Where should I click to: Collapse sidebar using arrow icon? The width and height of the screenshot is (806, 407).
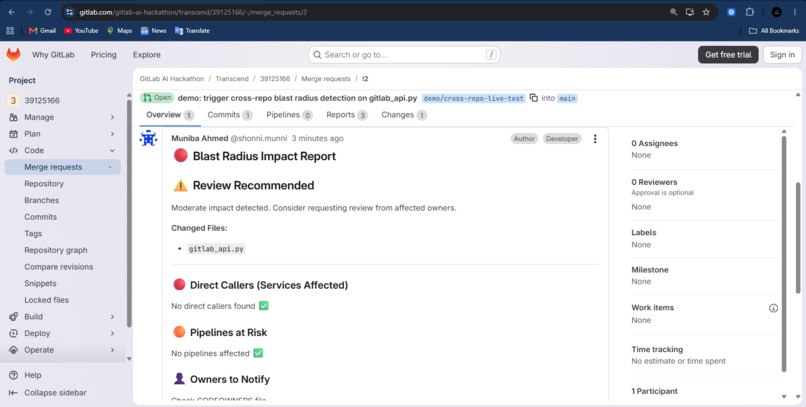pos(13,393)
